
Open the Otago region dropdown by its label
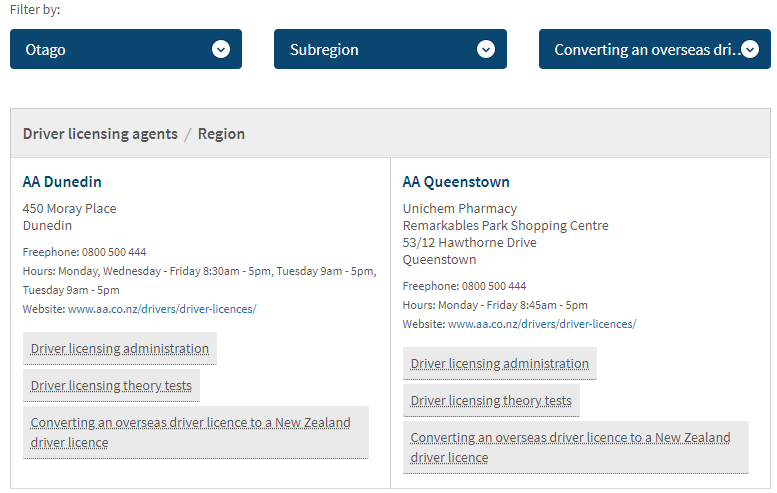point(46,49)
